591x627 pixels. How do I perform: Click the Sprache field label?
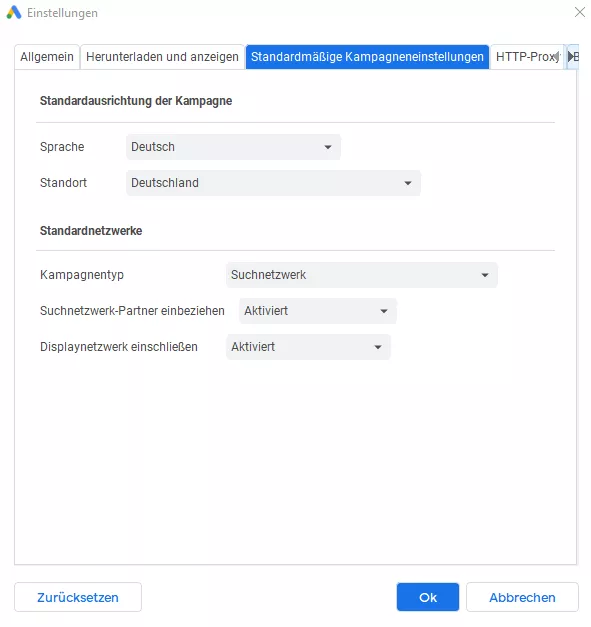62,147
